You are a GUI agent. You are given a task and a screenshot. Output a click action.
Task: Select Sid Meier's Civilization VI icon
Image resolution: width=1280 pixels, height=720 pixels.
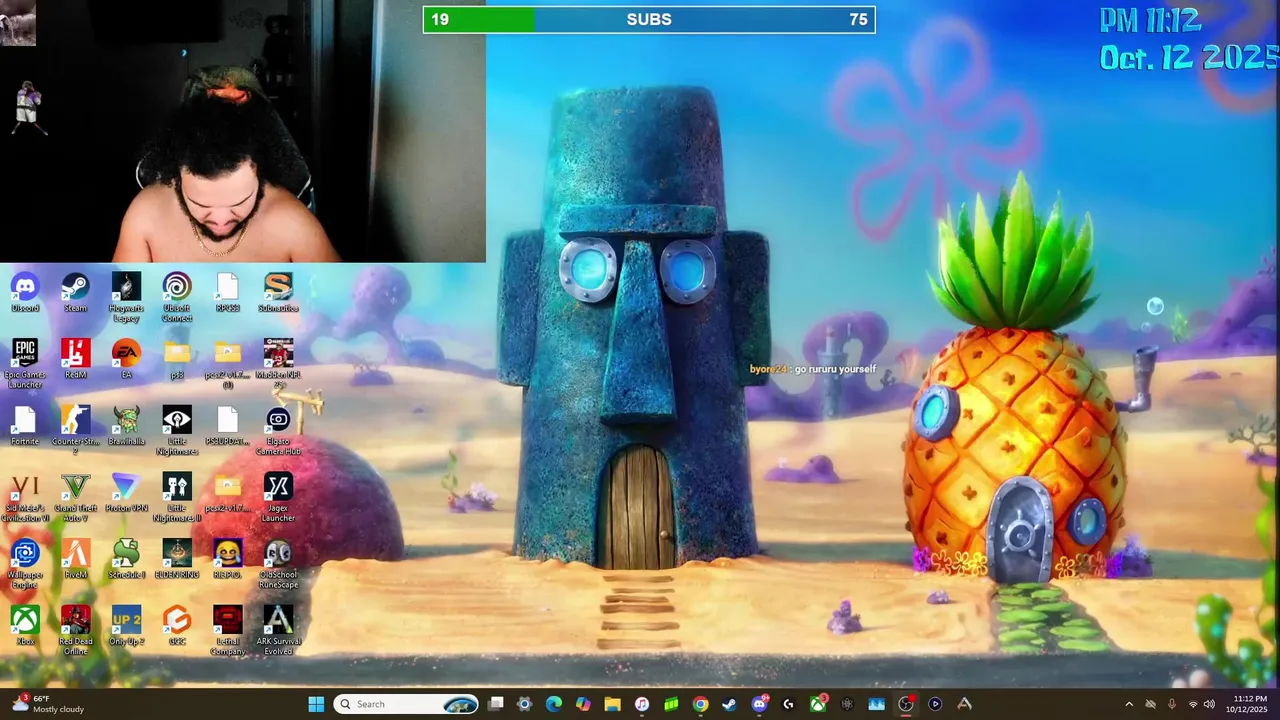[x=25, y=497]
